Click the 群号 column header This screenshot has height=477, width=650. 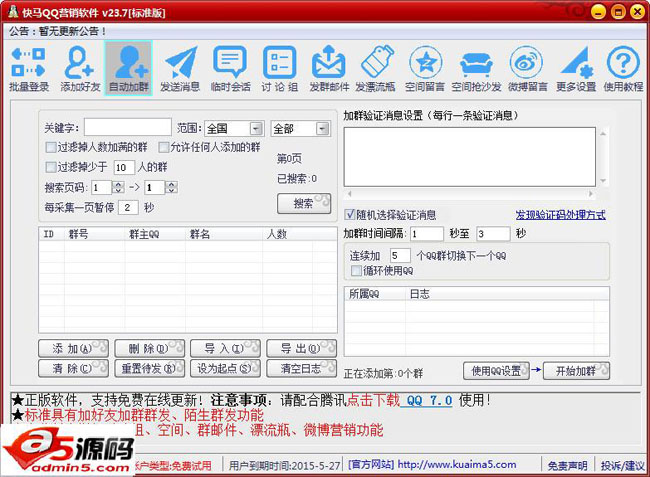(95, 234)
